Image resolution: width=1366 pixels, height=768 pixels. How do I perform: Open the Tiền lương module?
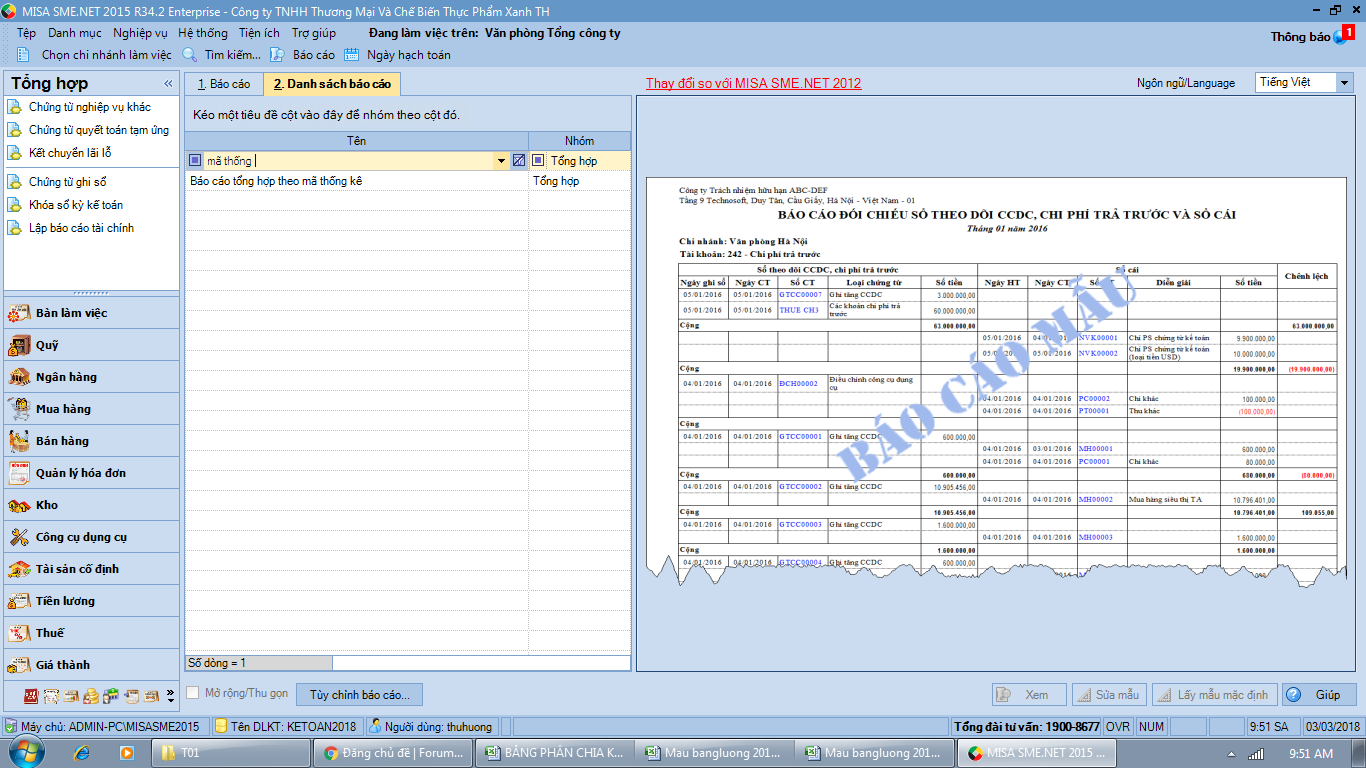[91, 601]
